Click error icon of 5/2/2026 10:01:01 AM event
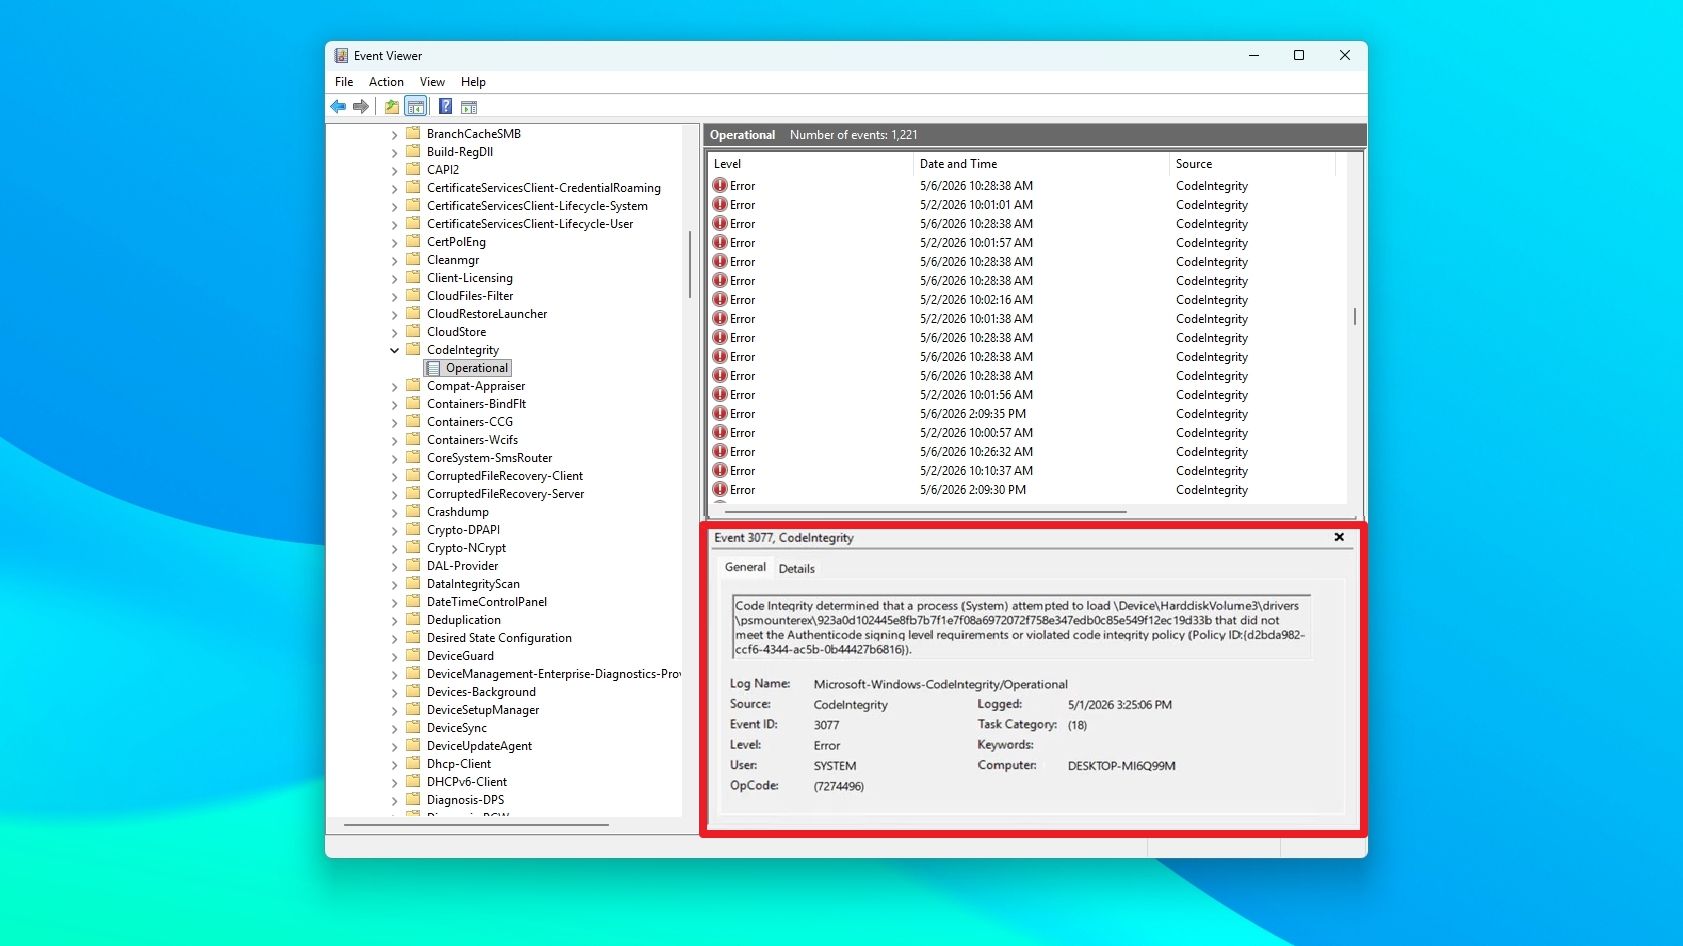The image size is (1683, 946). point(720,204)
